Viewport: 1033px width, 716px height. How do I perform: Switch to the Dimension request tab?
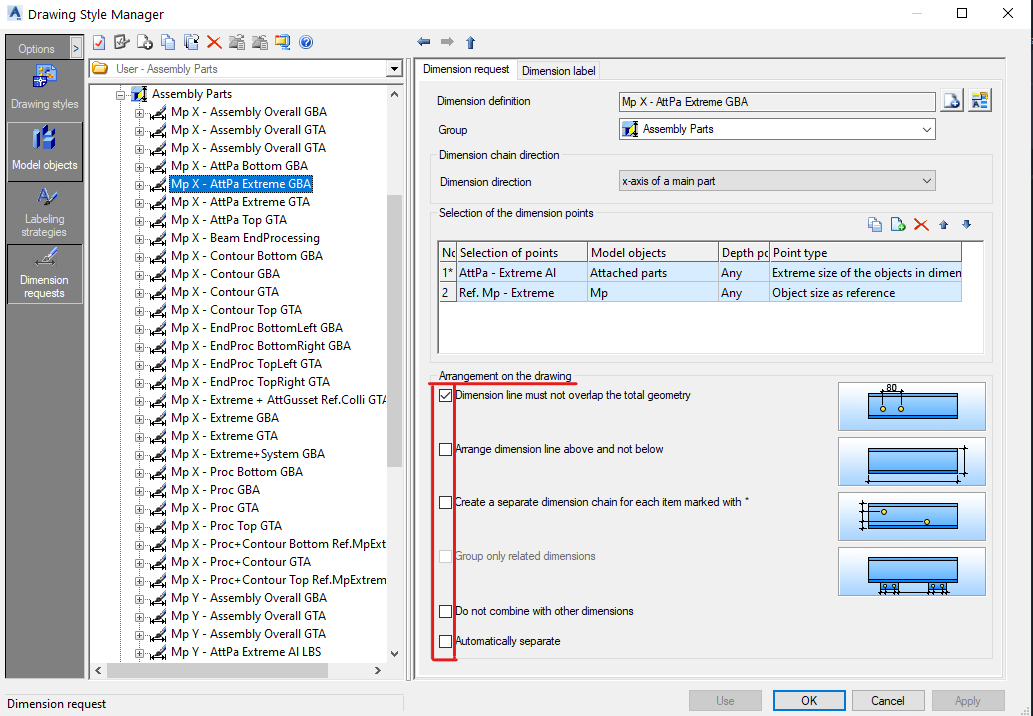click(466, 69)
